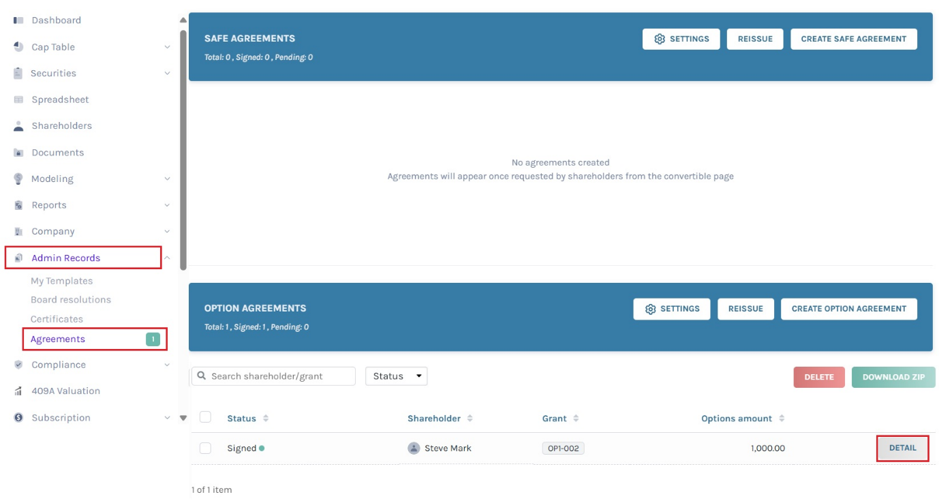The image size is (939, 503).
Task: Click Create Option Agreement button
Action: pyautogui.click(x=849, y=309)
